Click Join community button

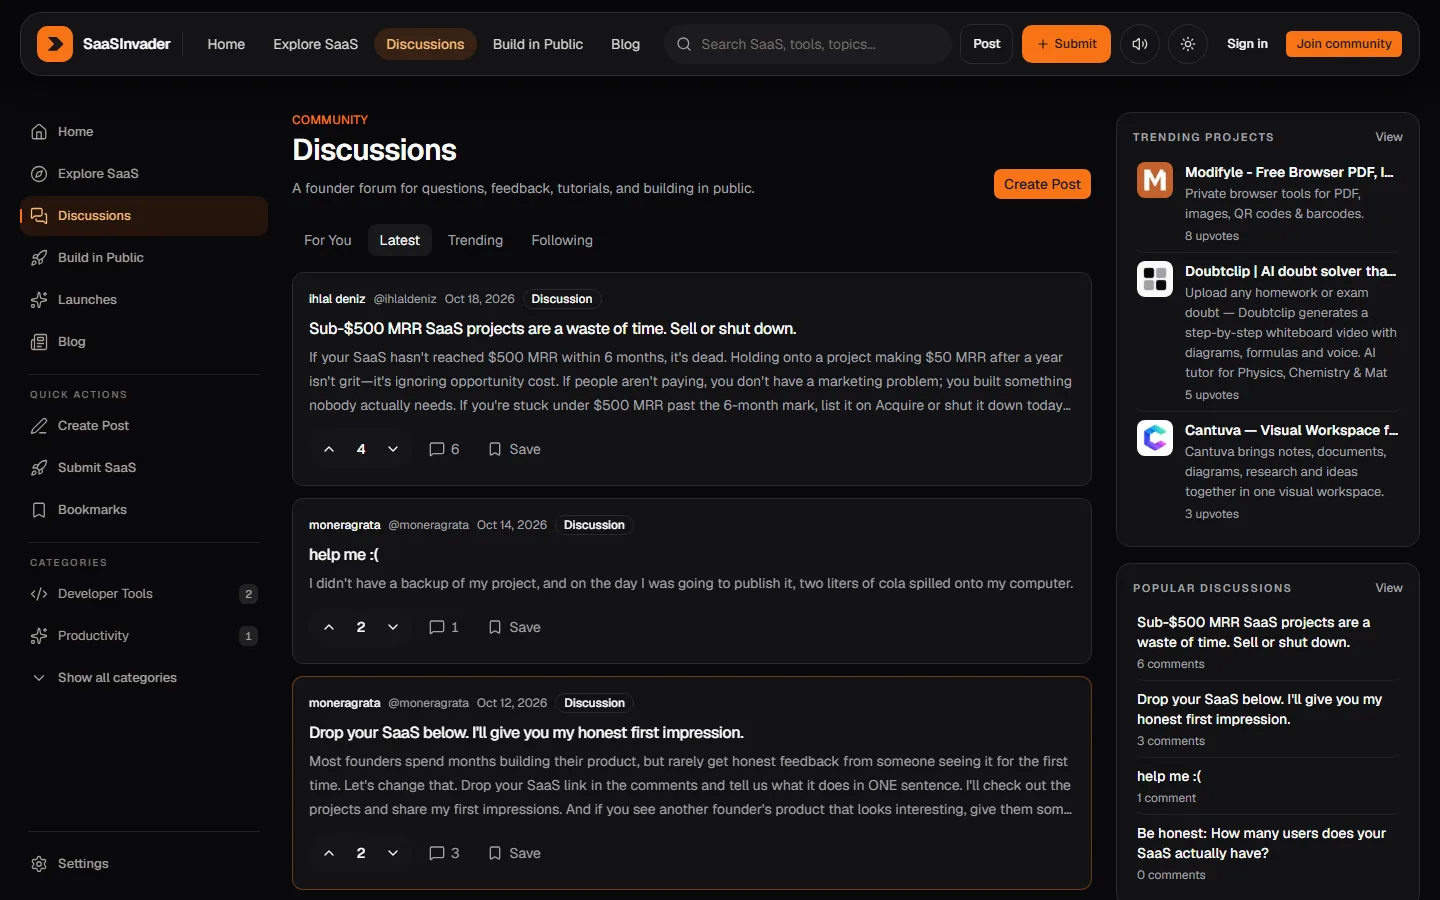(x=1344, y=44)
